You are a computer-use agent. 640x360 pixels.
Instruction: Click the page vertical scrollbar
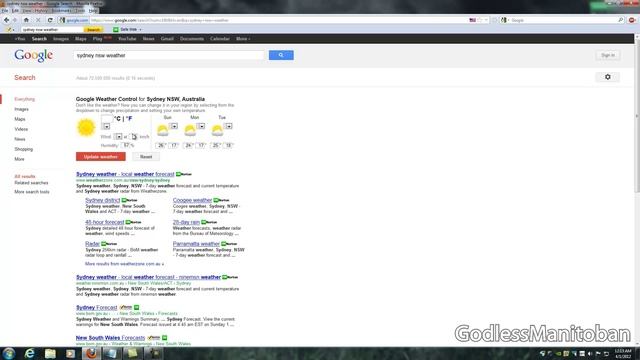[637, 190]
